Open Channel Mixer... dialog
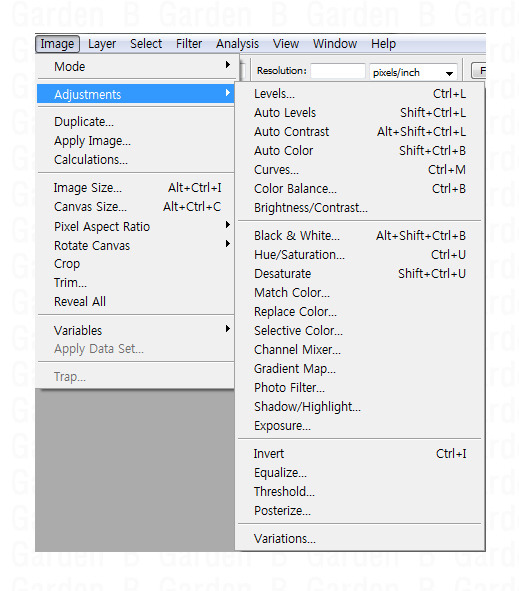The height and width of the screenshot is (591, 519). [x=360, y=349]
